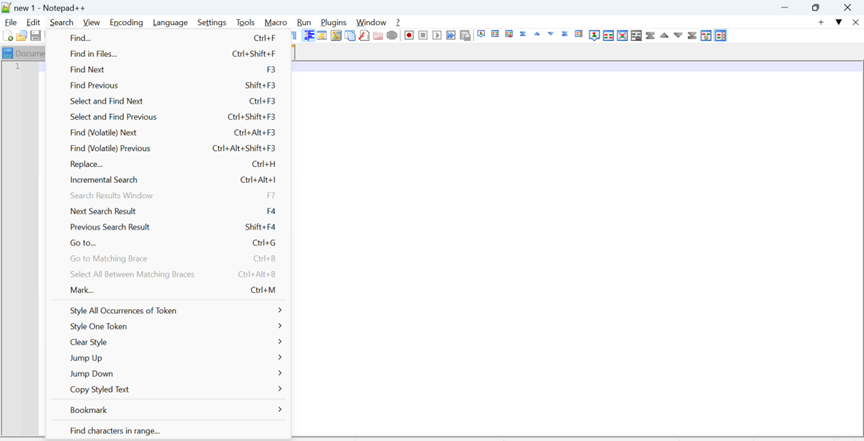Toggle the Document List toolbar icon

(x=350, y=36)
